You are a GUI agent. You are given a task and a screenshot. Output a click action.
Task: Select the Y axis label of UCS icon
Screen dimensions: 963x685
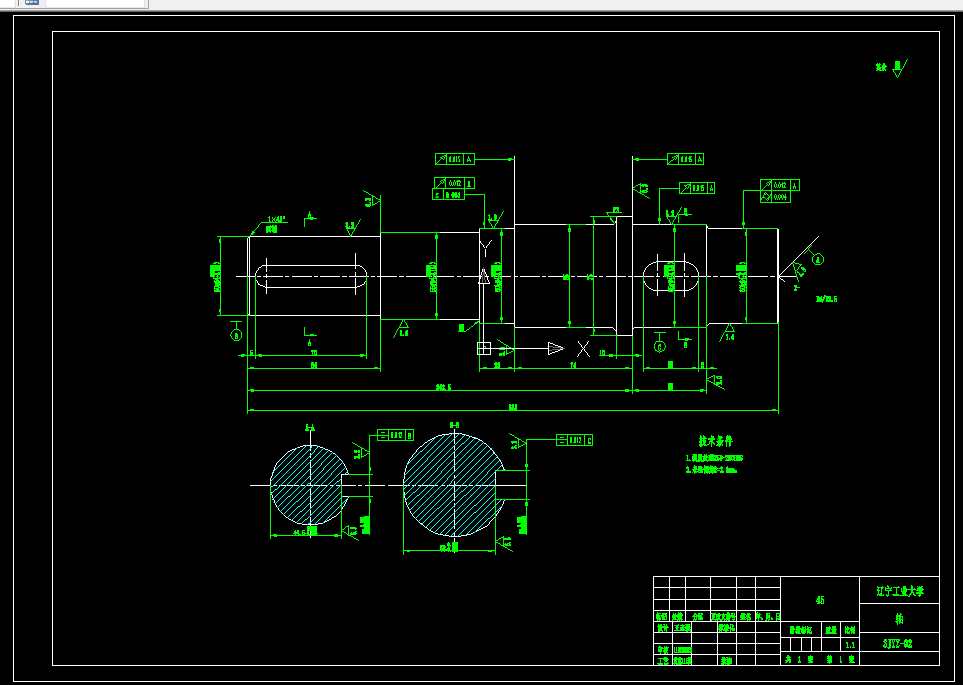point(485,248)
